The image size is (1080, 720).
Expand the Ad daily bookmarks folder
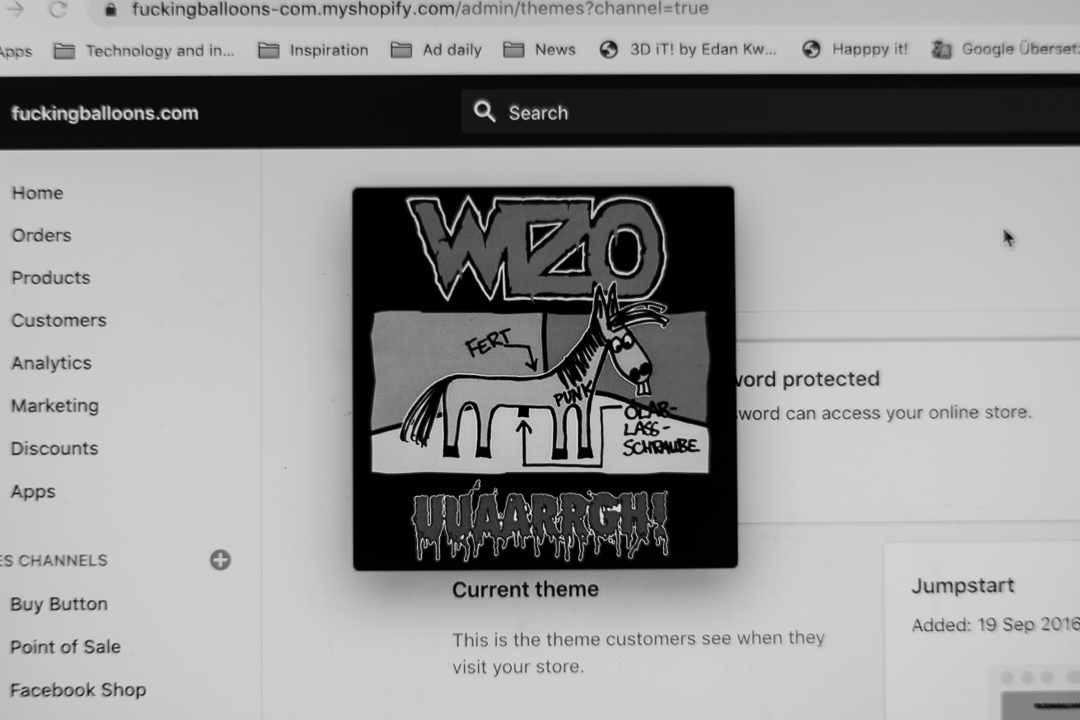pos(436,50)
